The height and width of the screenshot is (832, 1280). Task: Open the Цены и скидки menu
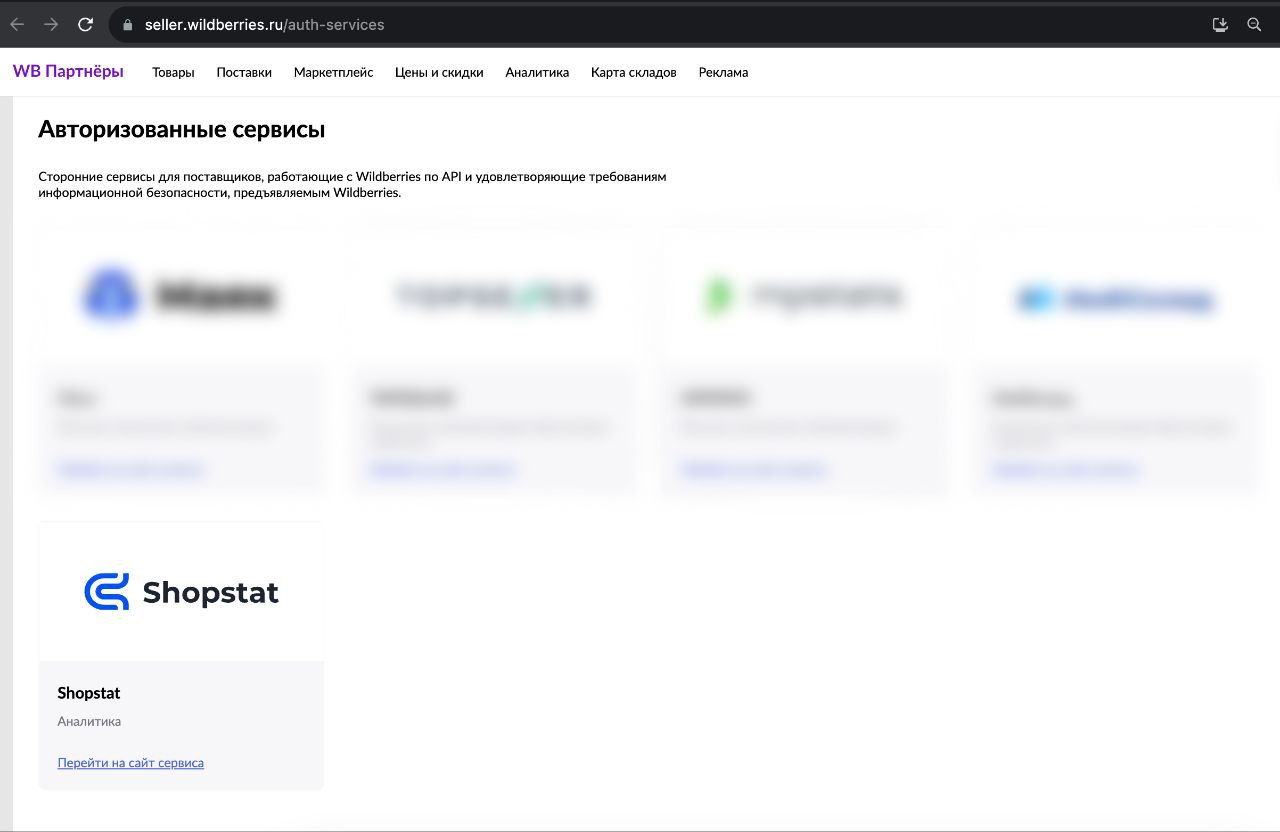[x=439, y=72]
